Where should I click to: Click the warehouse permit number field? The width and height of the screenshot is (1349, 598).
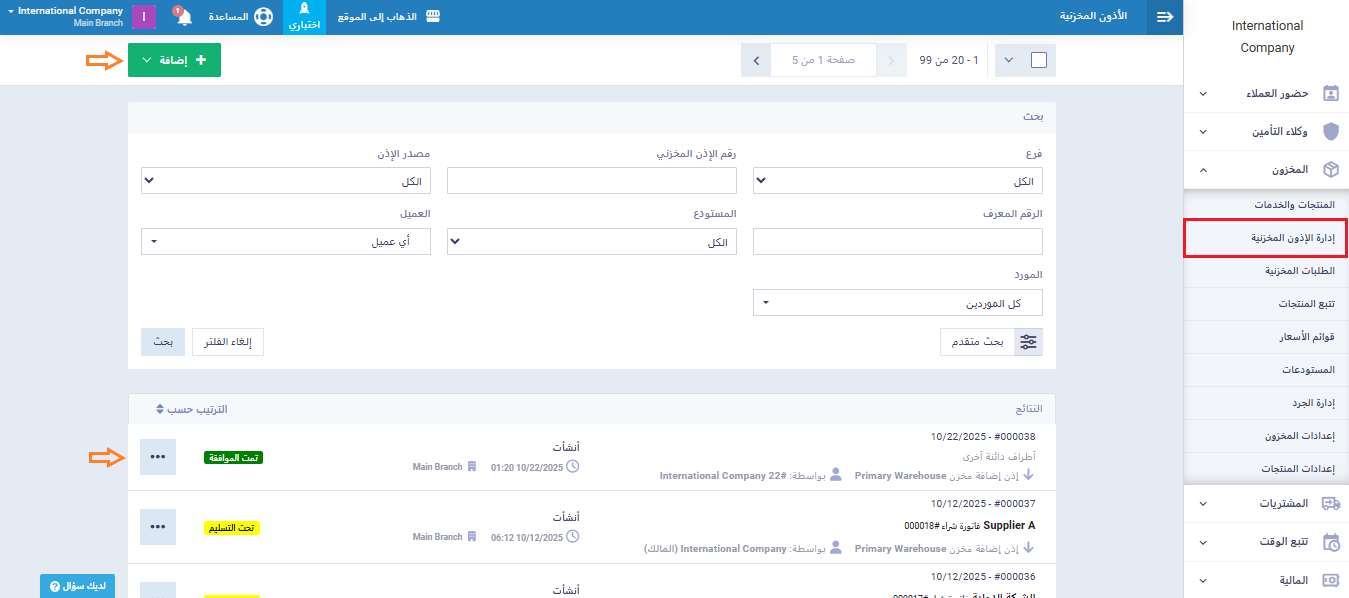(591, 181)
